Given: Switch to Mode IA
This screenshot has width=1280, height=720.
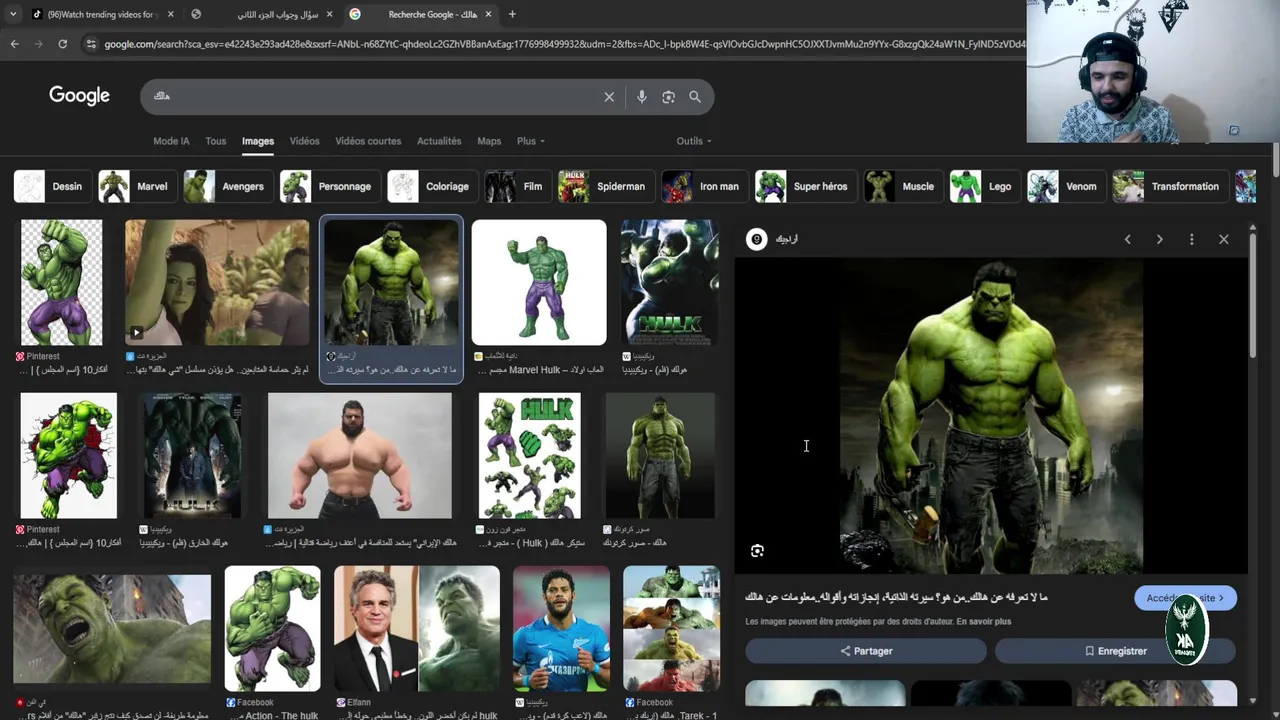Looking at the screenshot, I should (171, 141).
